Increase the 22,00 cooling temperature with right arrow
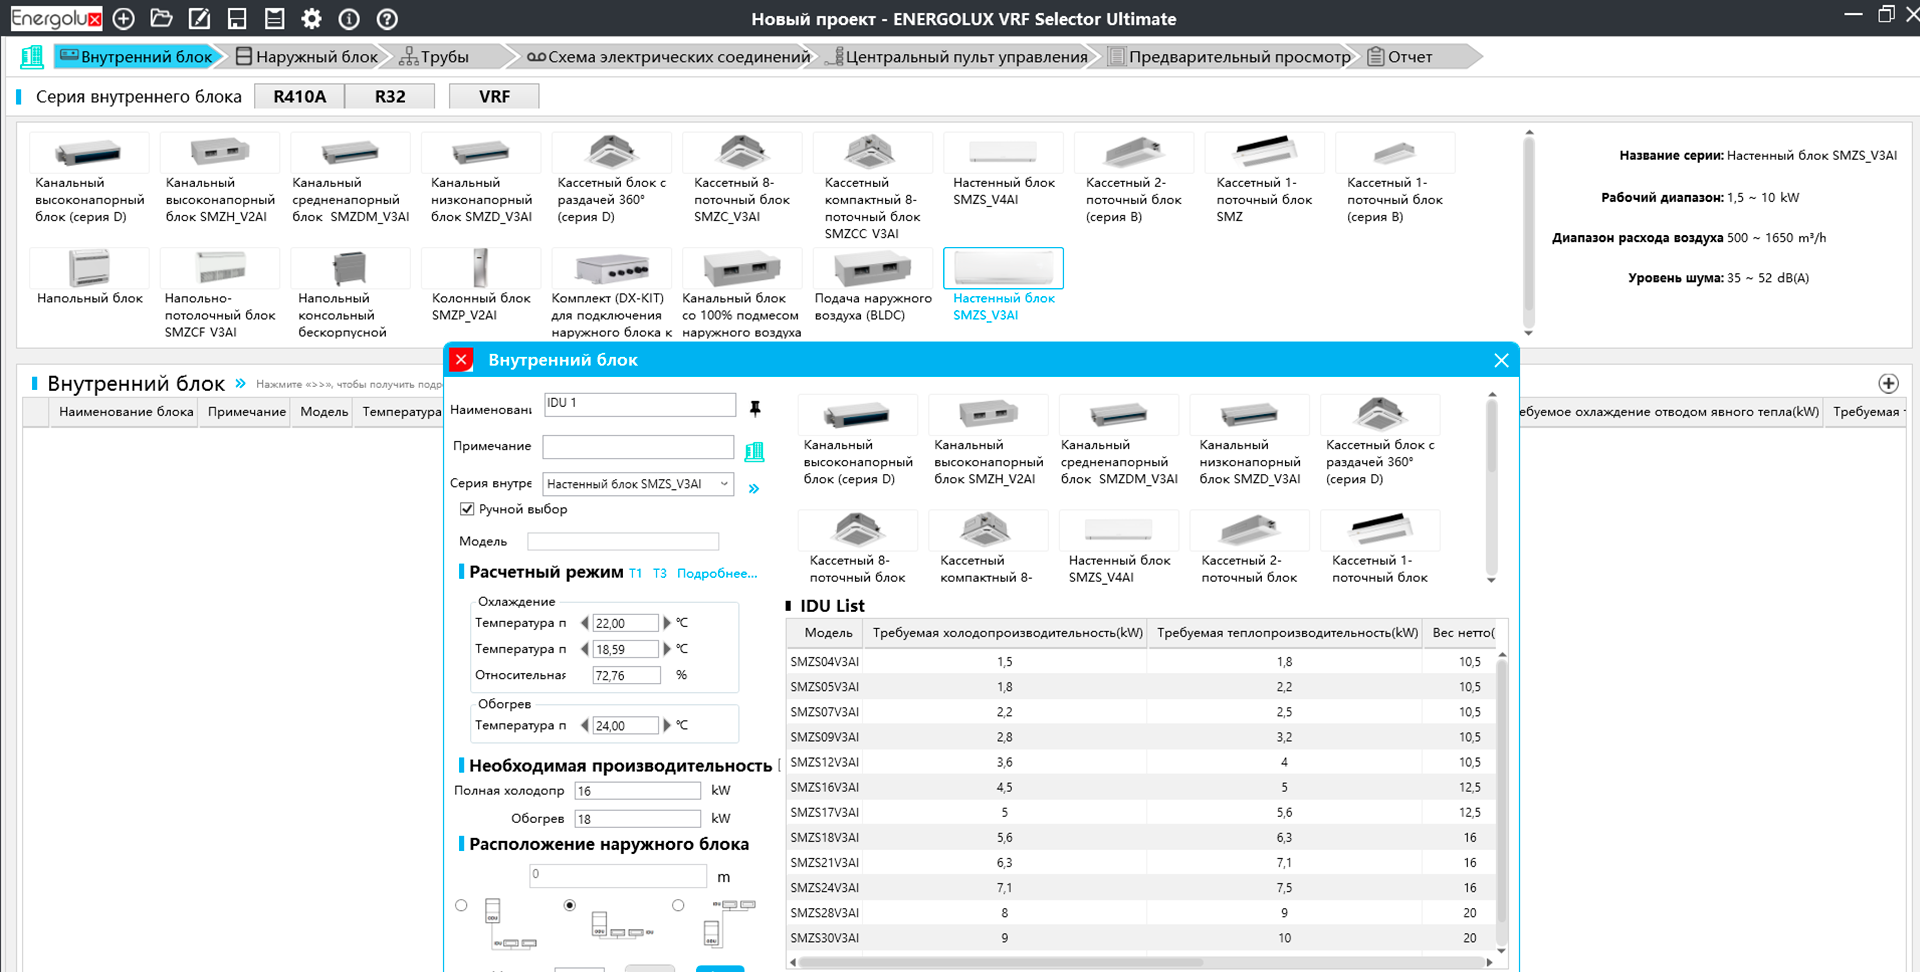The width and height of the screenshot is (1920, 972). pos(667,623)
